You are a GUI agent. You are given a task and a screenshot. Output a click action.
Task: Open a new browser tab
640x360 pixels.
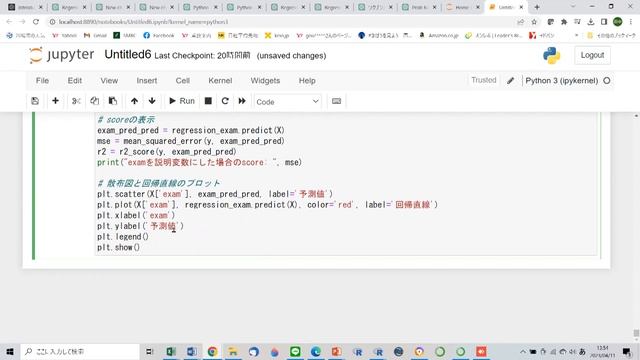point(537,7)
